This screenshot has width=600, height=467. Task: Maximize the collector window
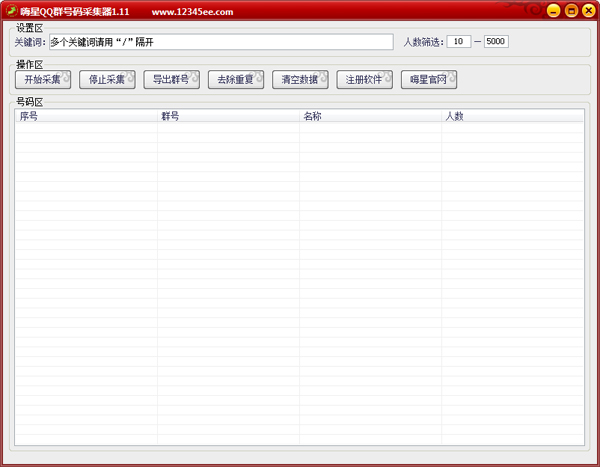571,11
